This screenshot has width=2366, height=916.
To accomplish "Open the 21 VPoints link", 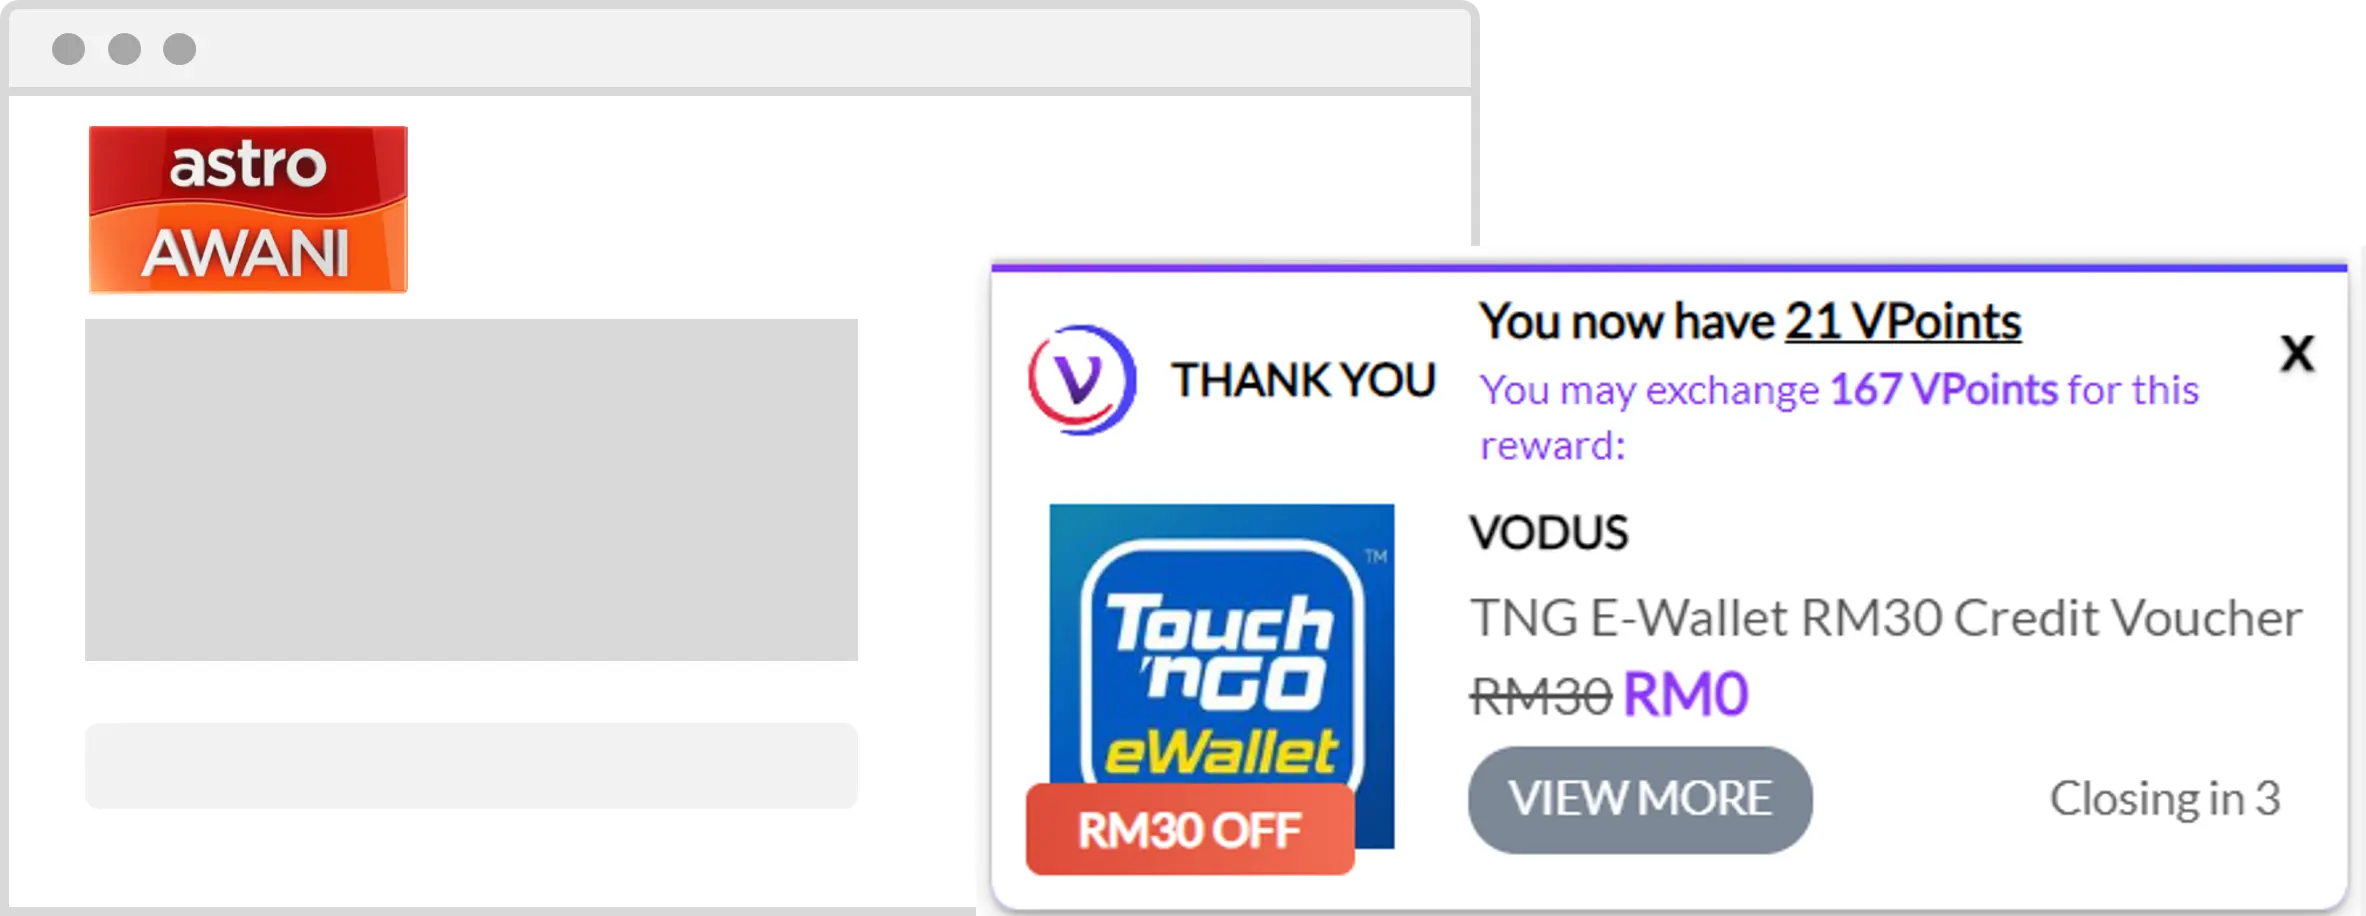I will pyautogui.click(x=1903, y=322).
